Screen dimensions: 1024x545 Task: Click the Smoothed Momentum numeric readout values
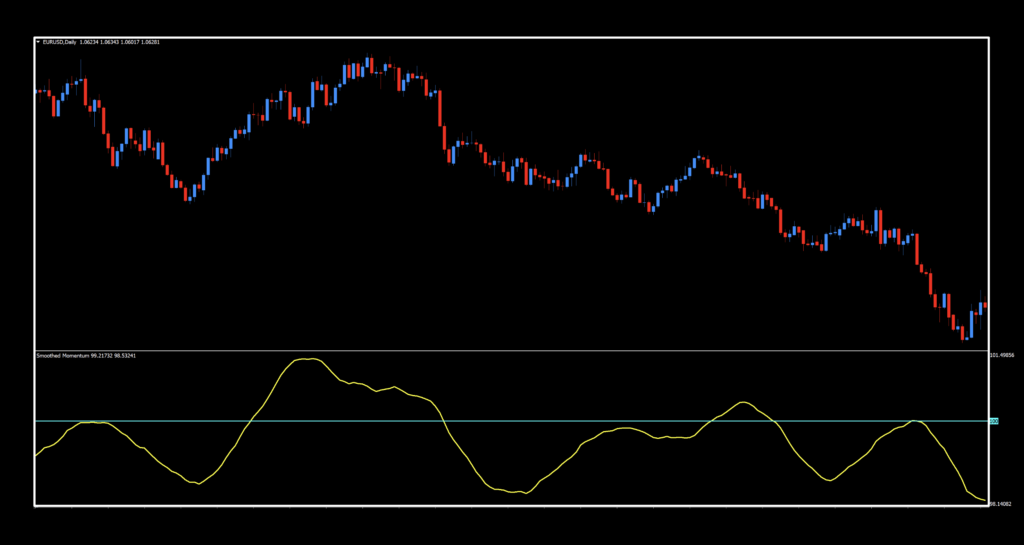click(x=114, y=355)
